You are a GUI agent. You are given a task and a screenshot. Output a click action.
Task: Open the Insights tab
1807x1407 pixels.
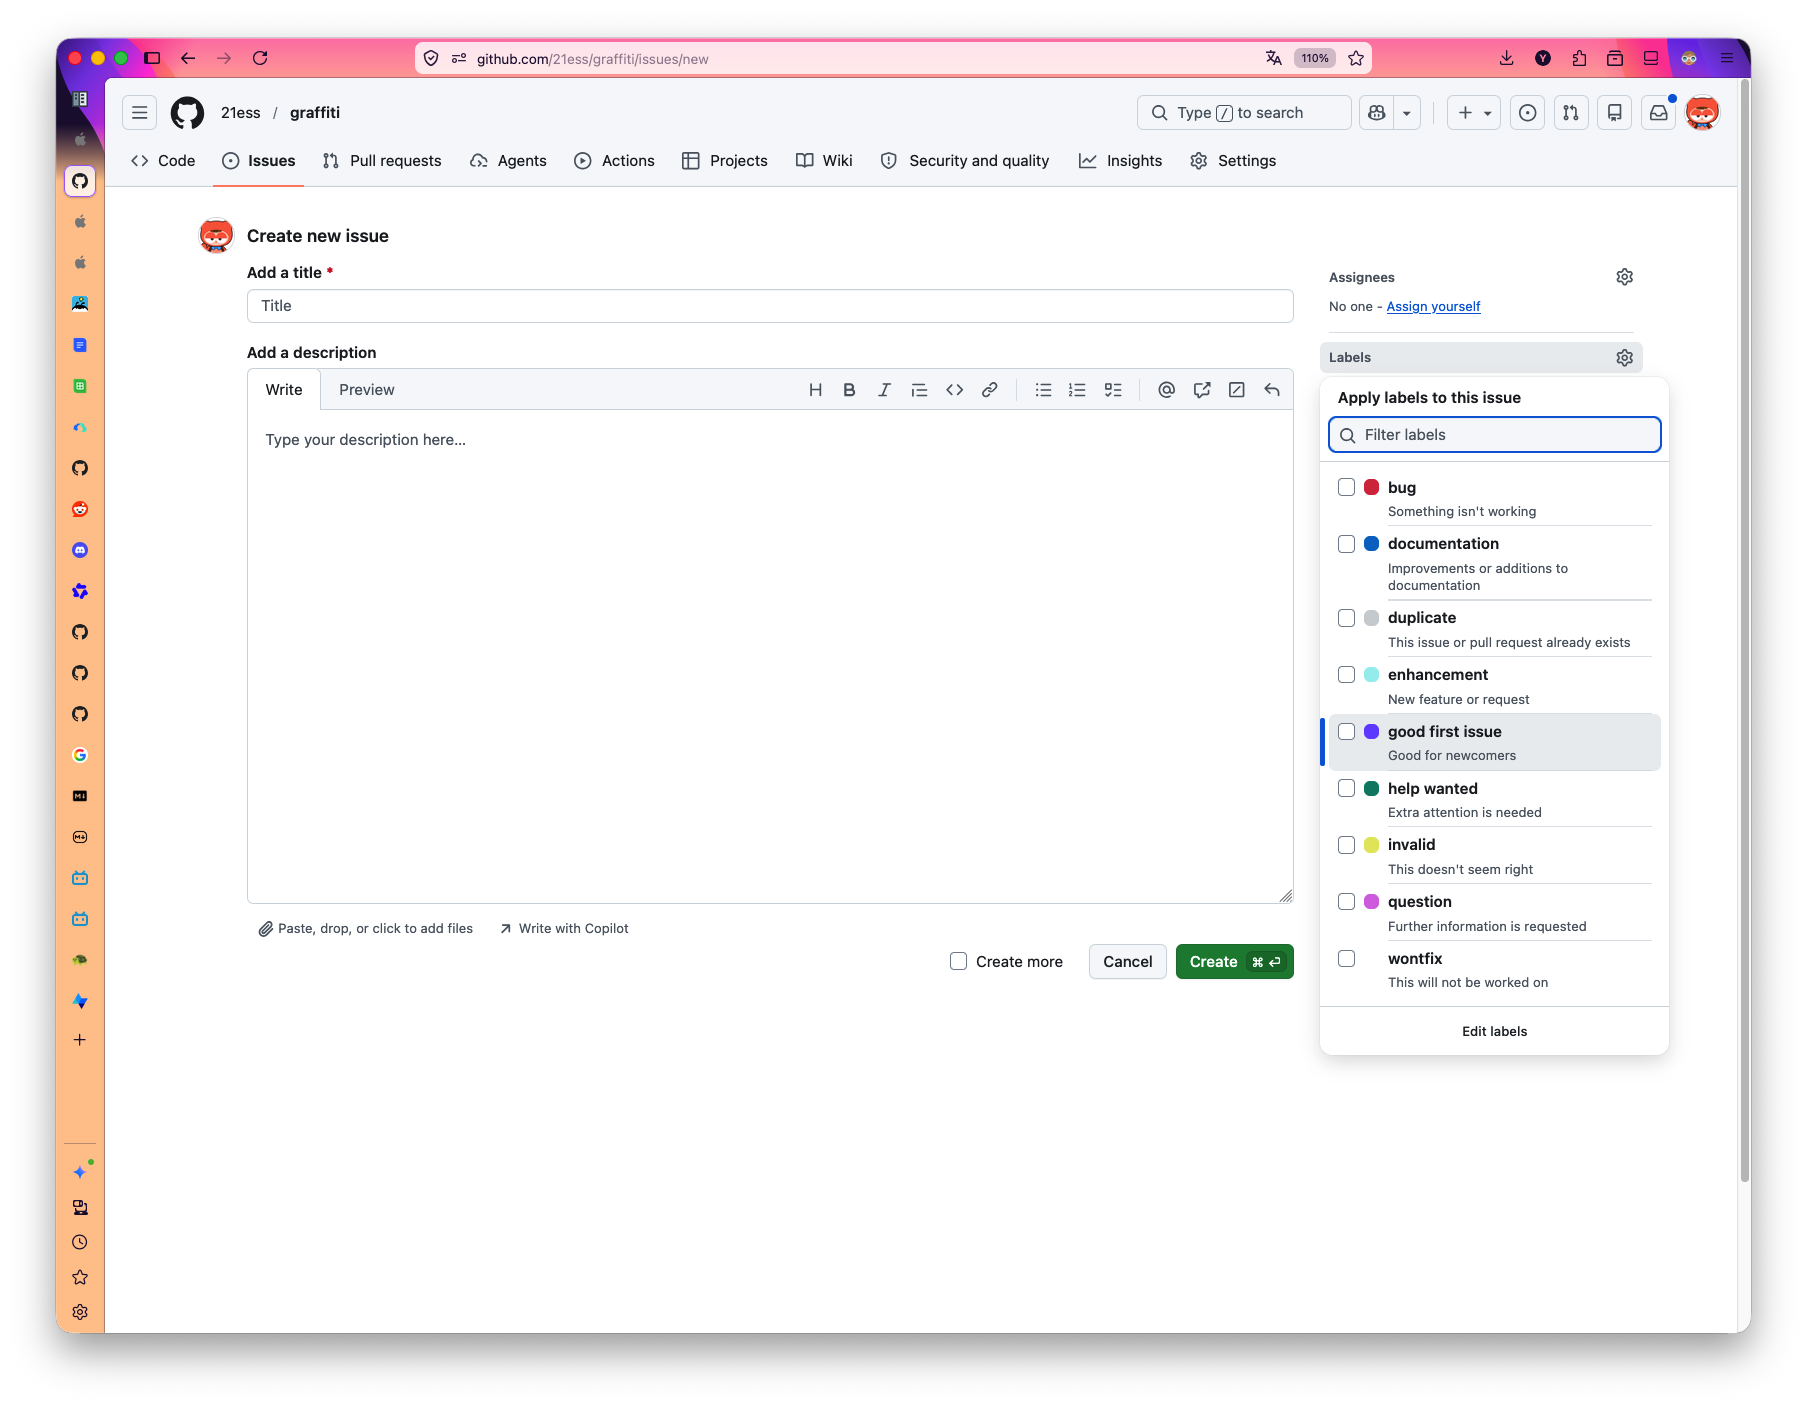[x=1121, y=161]
